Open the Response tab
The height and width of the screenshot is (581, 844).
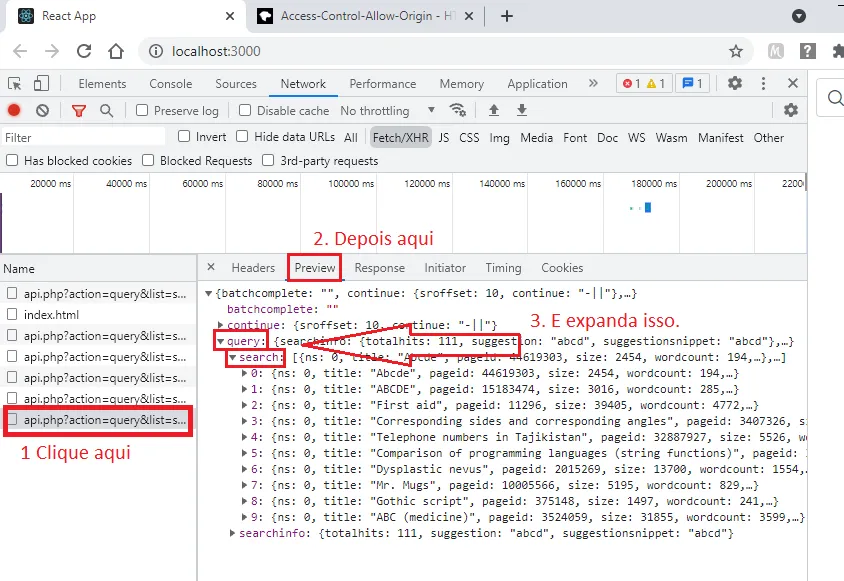coord(379,268)
